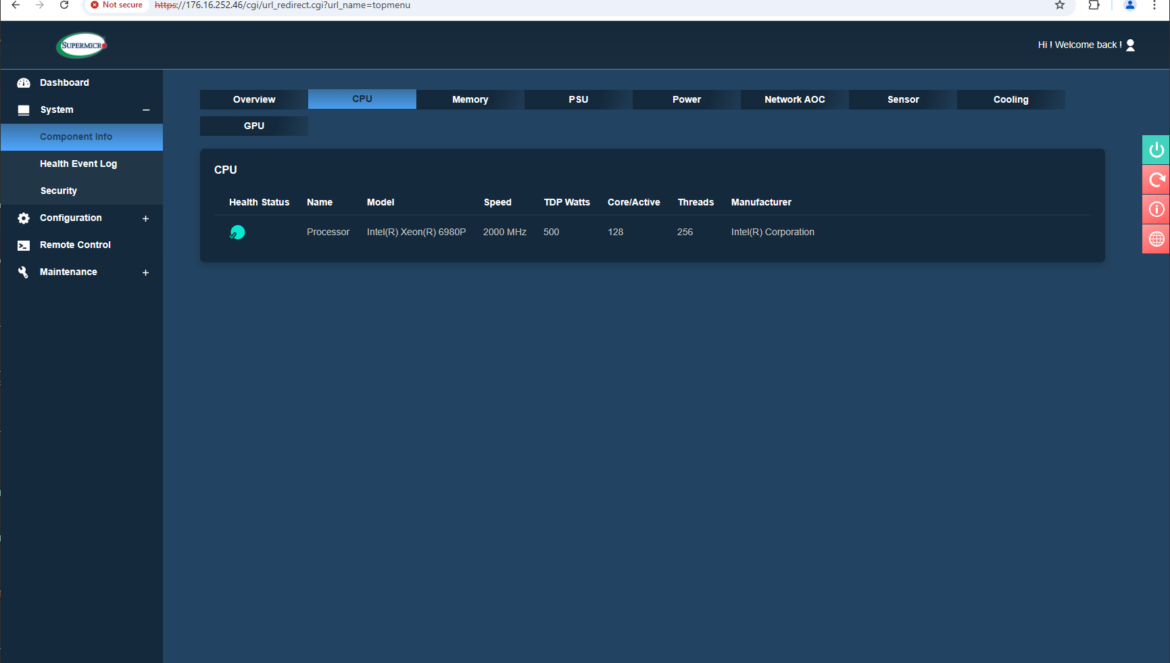Viewport: 1170px width, 663px height.
Task: Open the user profile icon
Action: pyautogui.click(x=1130, y=45)
